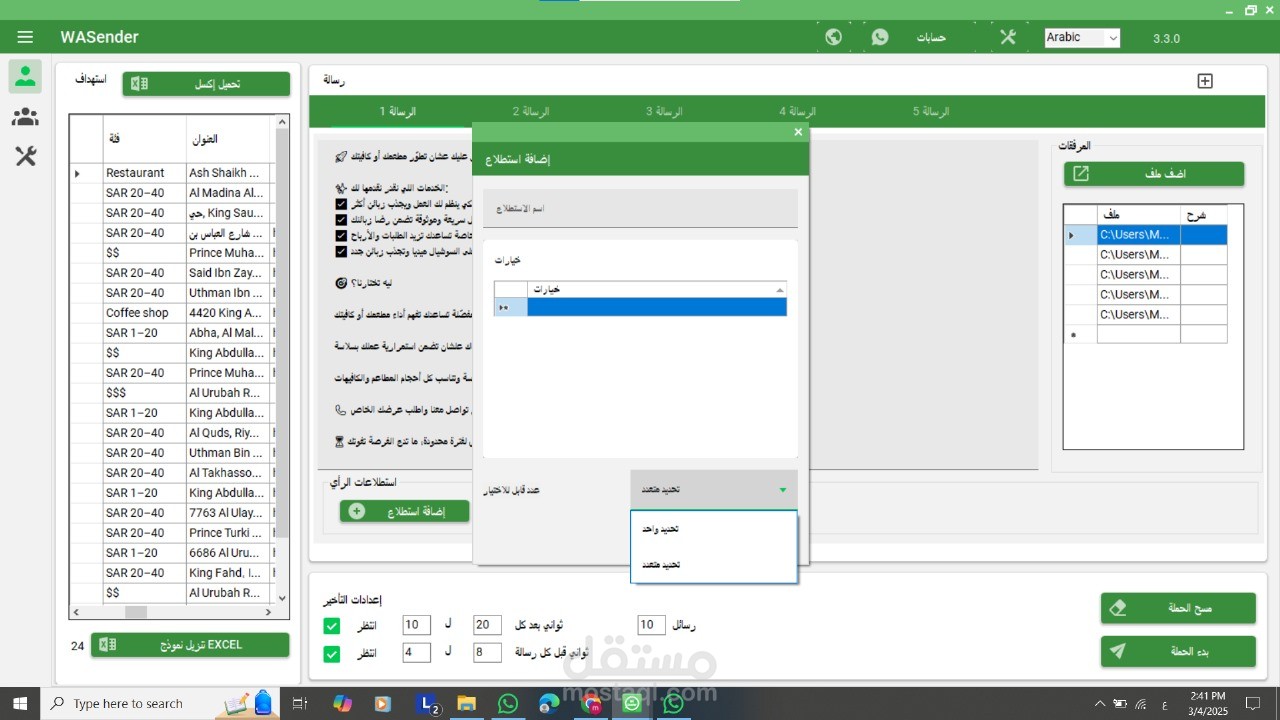Select the highlighted first attachment file row
1280x720 pixels.
(x=1145, y=235)
